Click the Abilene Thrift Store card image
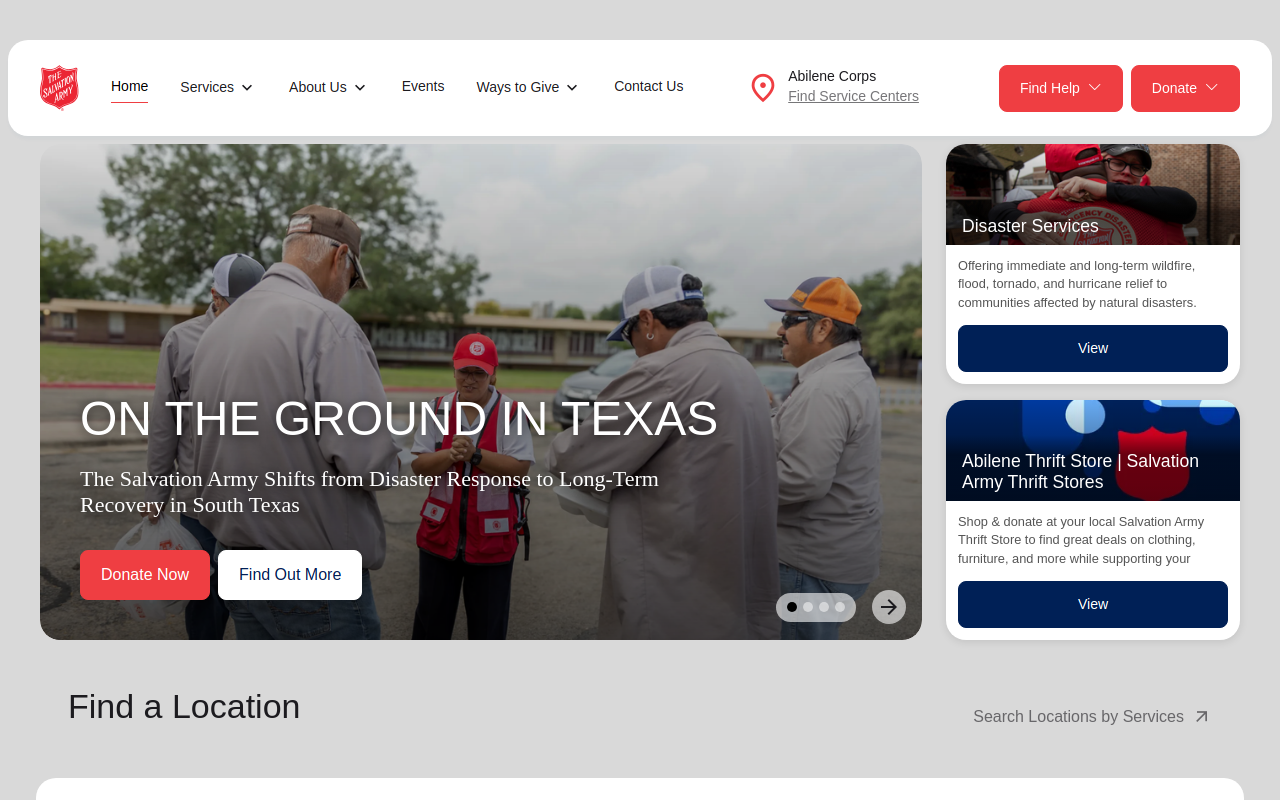 point(1093,450)
